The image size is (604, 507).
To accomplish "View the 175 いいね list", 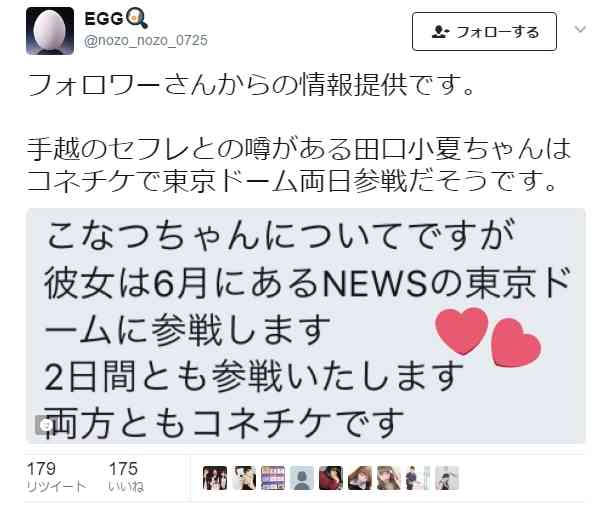I will (126, 477).
